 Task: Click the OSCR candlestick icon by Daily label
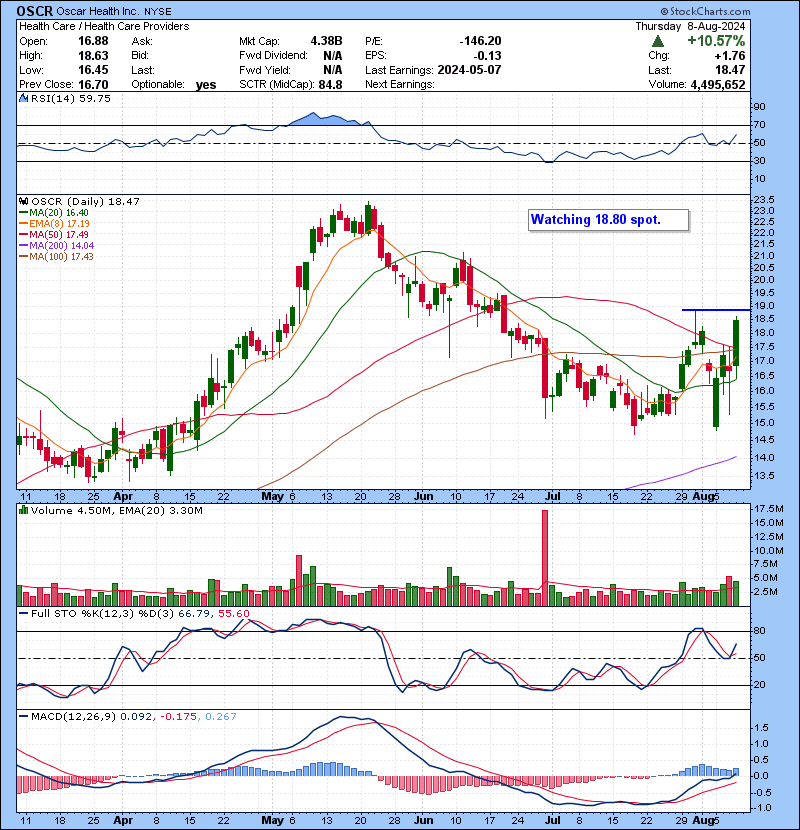click(x=24, y=201)
